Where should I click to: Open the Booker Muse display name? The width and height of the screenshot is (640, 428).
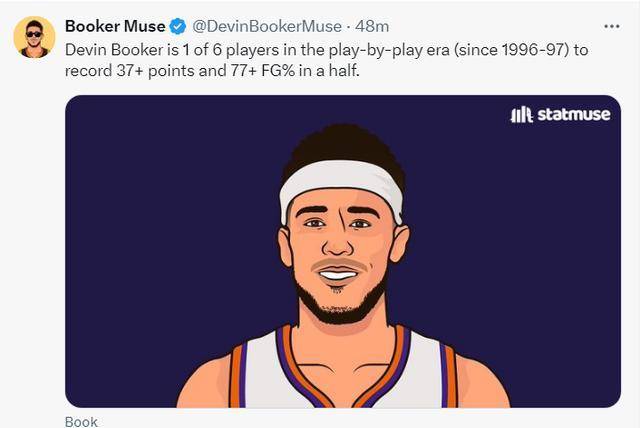click(114, 26)
